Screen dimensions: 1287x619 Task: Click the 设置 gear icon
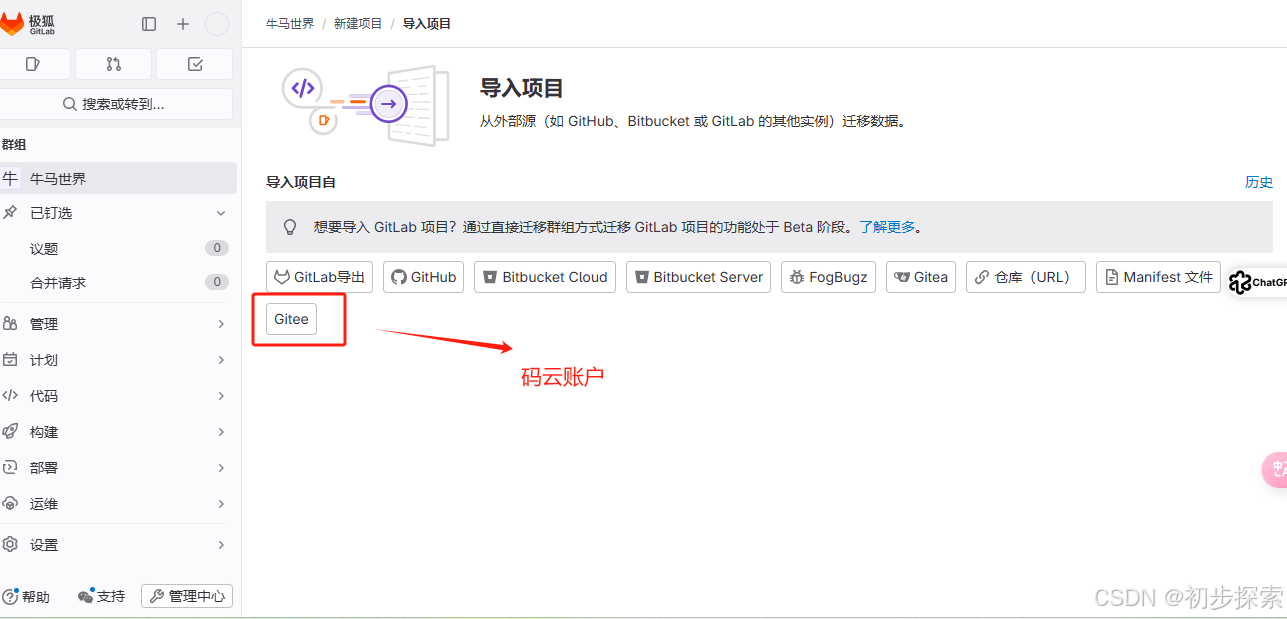tap(10, 545)
